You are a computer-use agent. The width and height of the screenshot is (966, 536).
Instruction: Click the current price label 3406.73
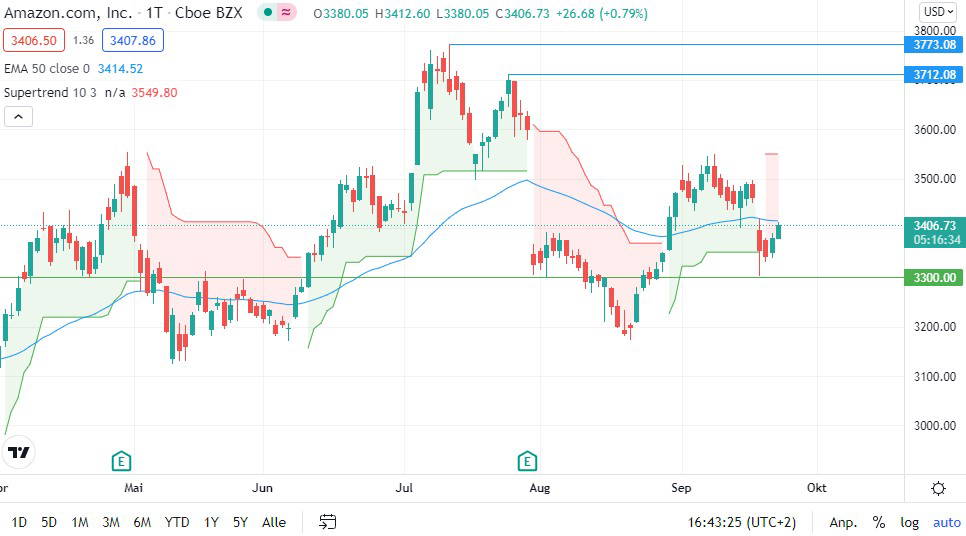tap(935, 225)
